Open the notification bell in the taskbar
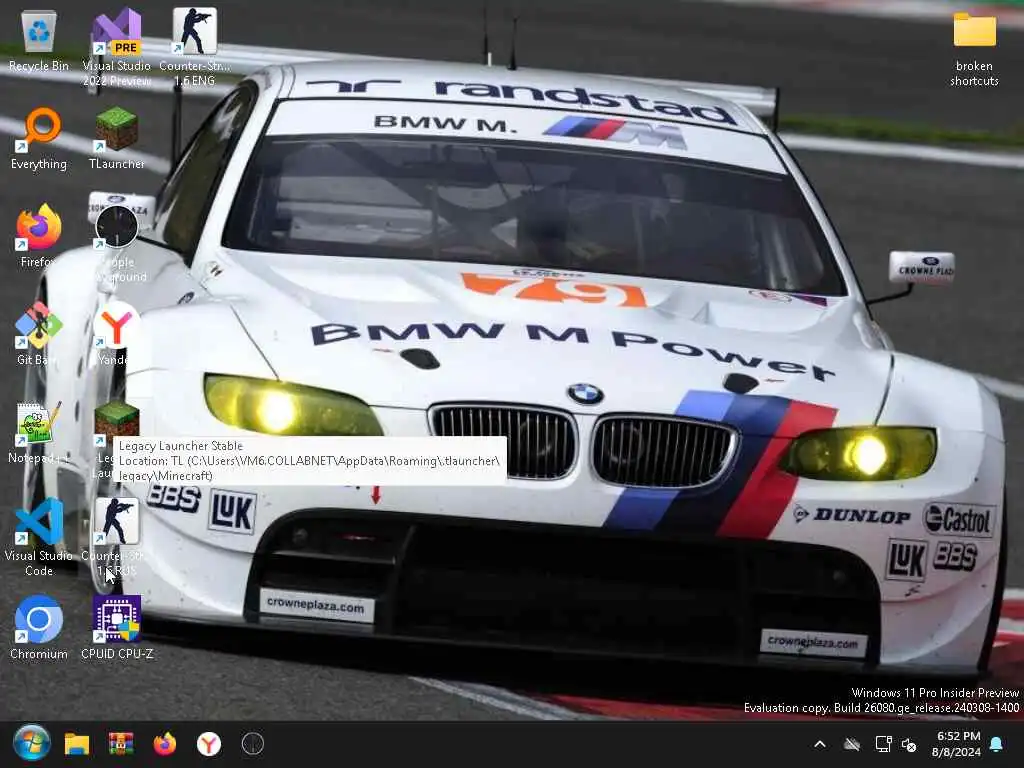1024x768 pixels. coord(997,744)
